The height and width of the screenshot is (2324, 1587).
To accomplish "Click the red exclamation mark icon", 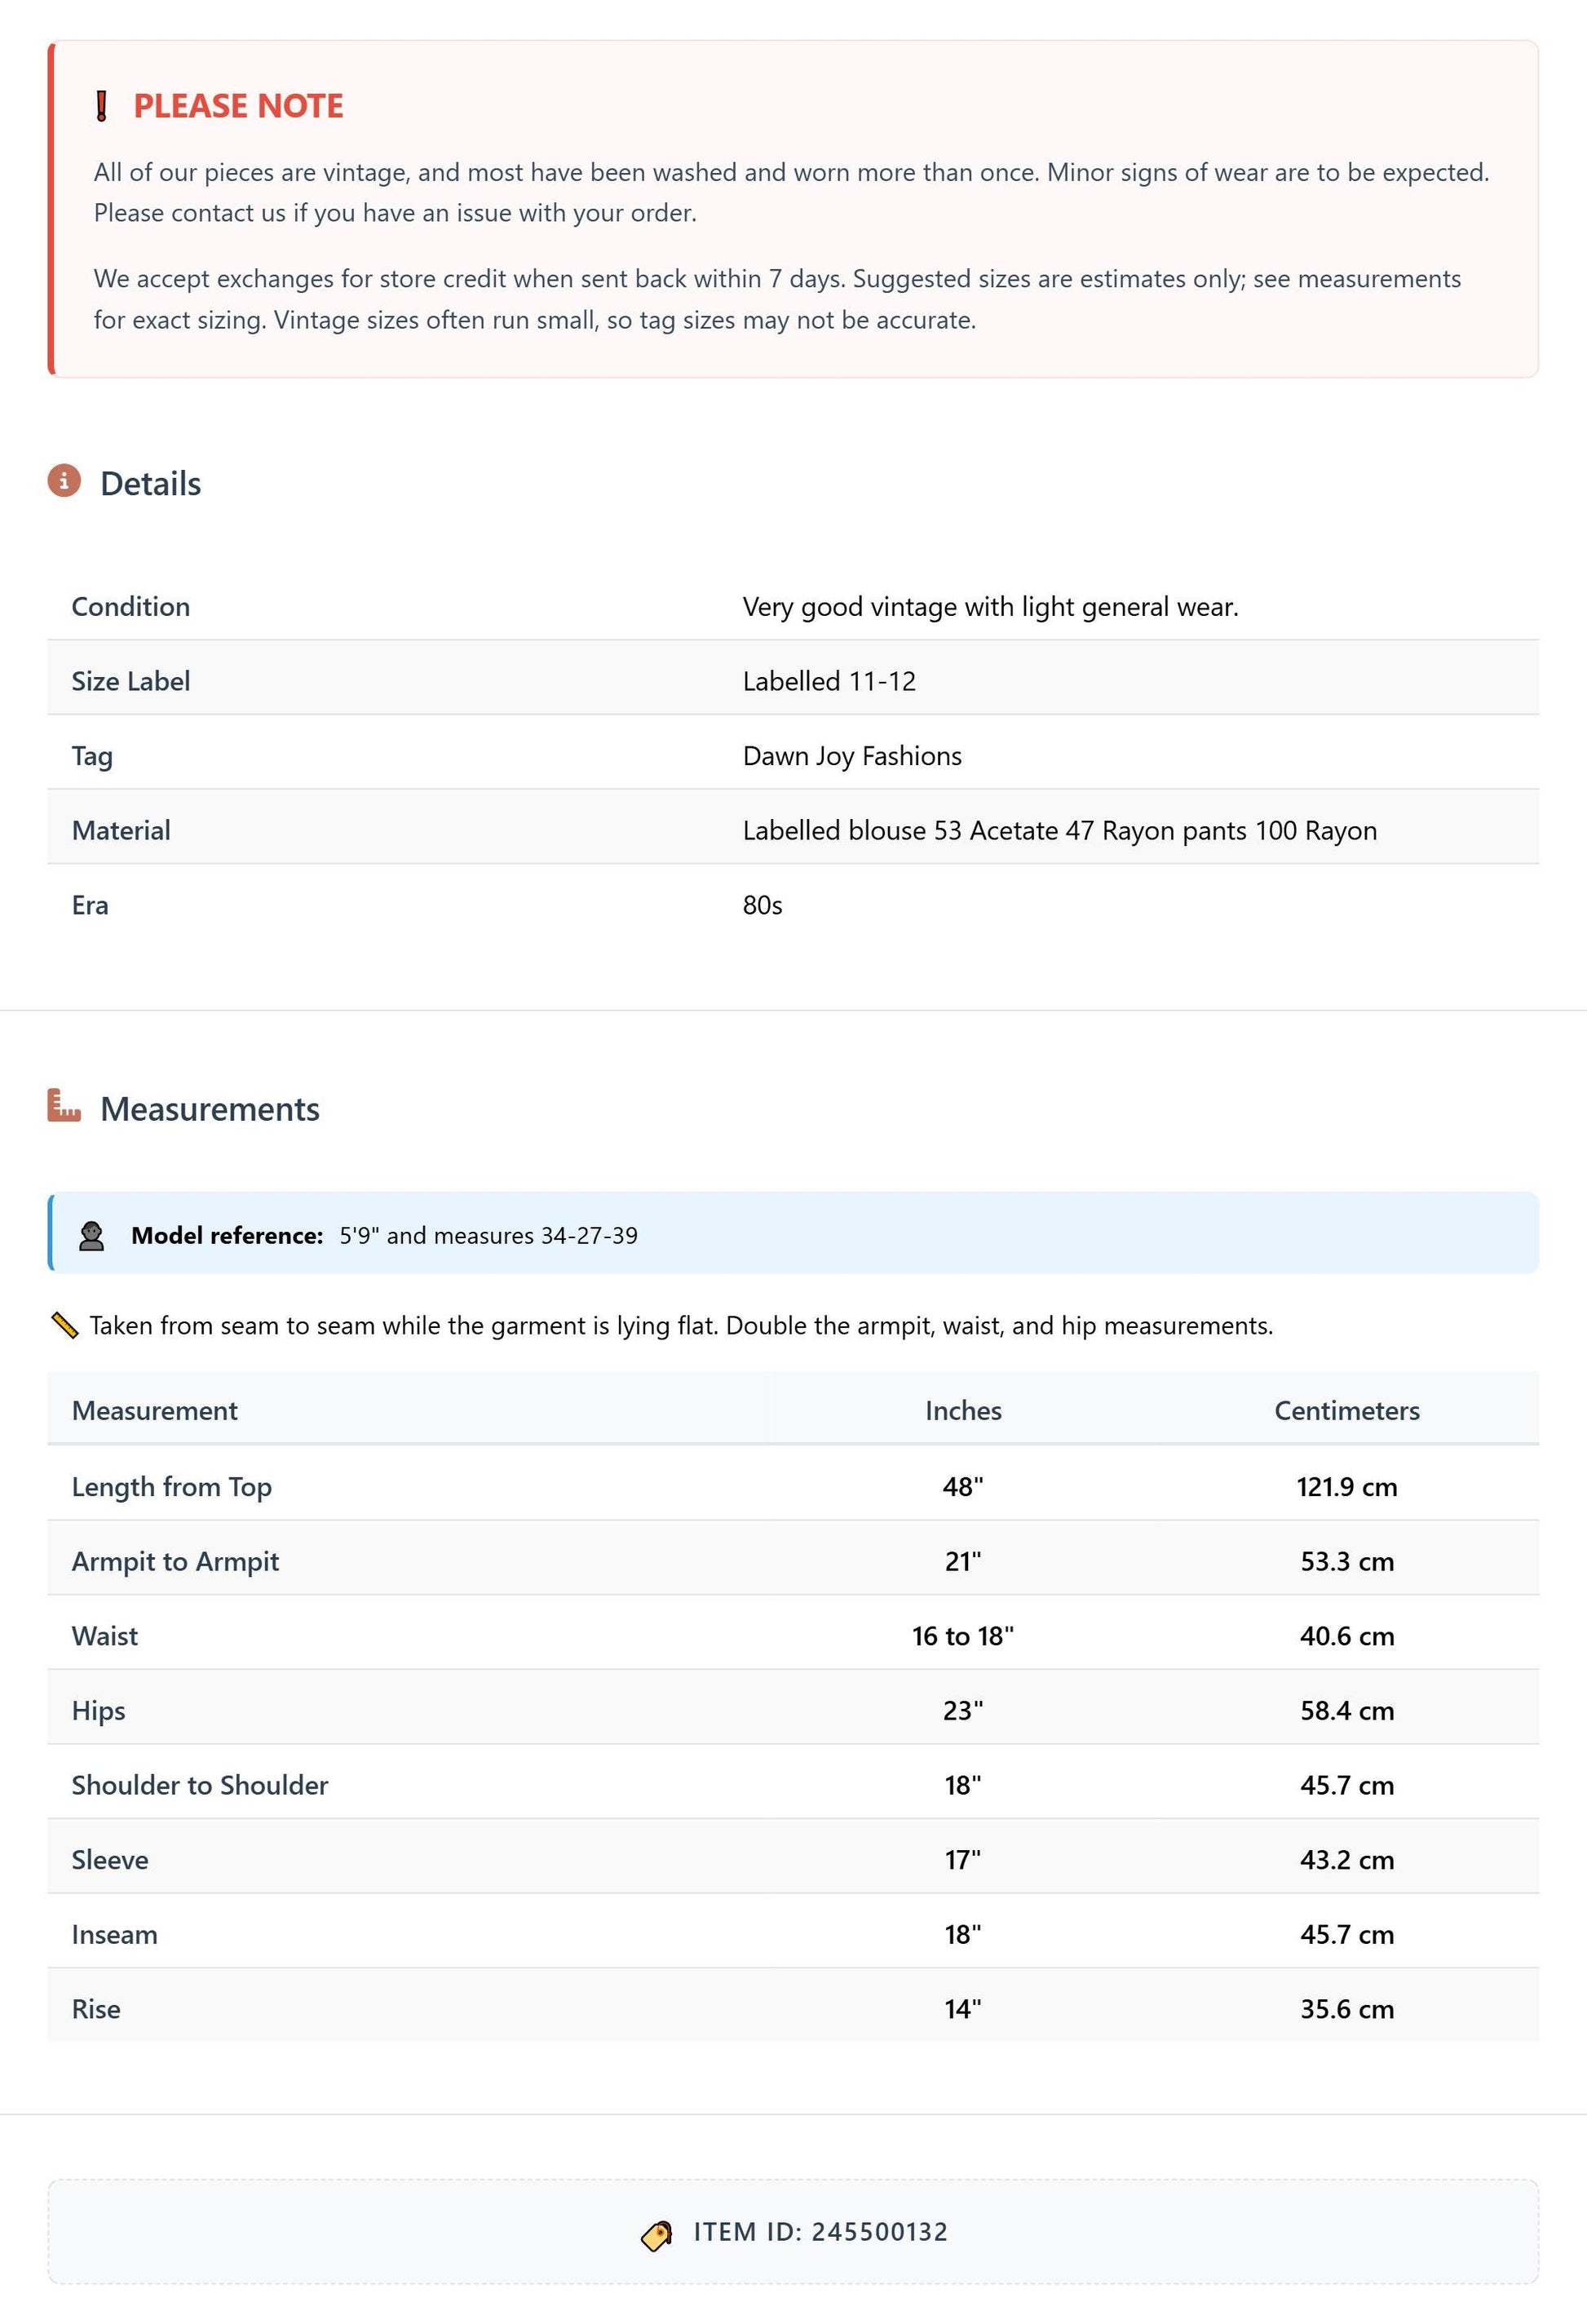I will coord(101,106).
